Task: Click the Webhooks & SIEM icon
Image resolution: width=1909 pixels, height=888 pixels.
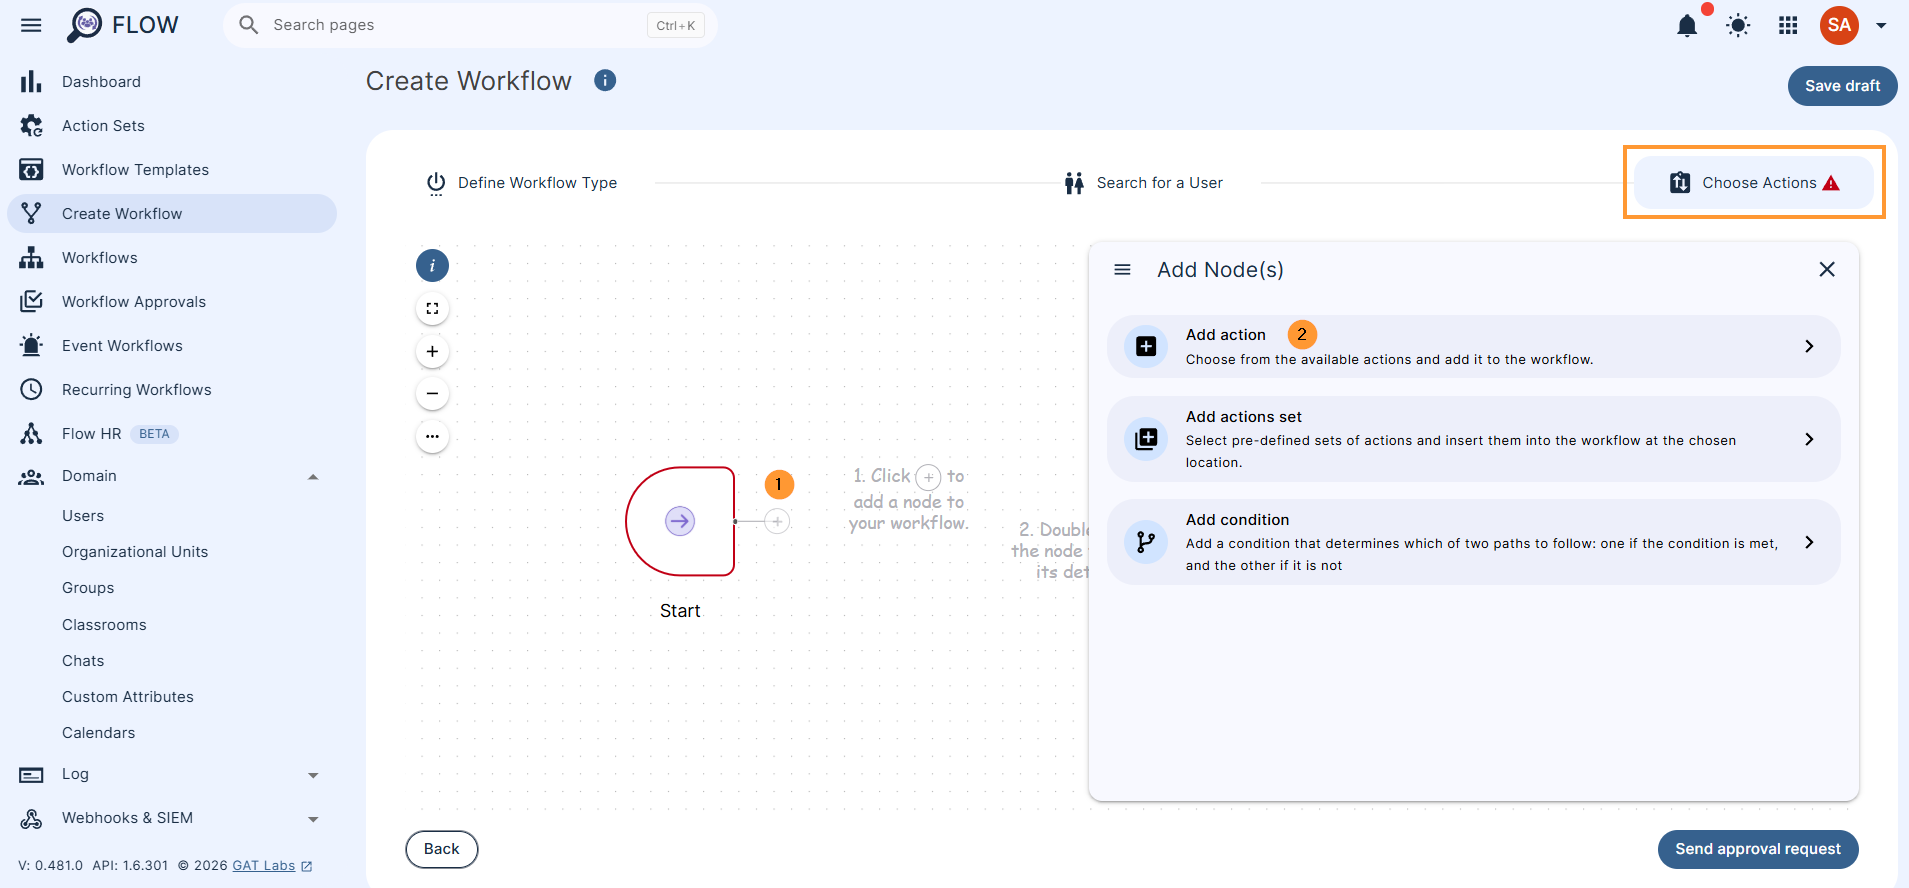Action: [32, 819]
